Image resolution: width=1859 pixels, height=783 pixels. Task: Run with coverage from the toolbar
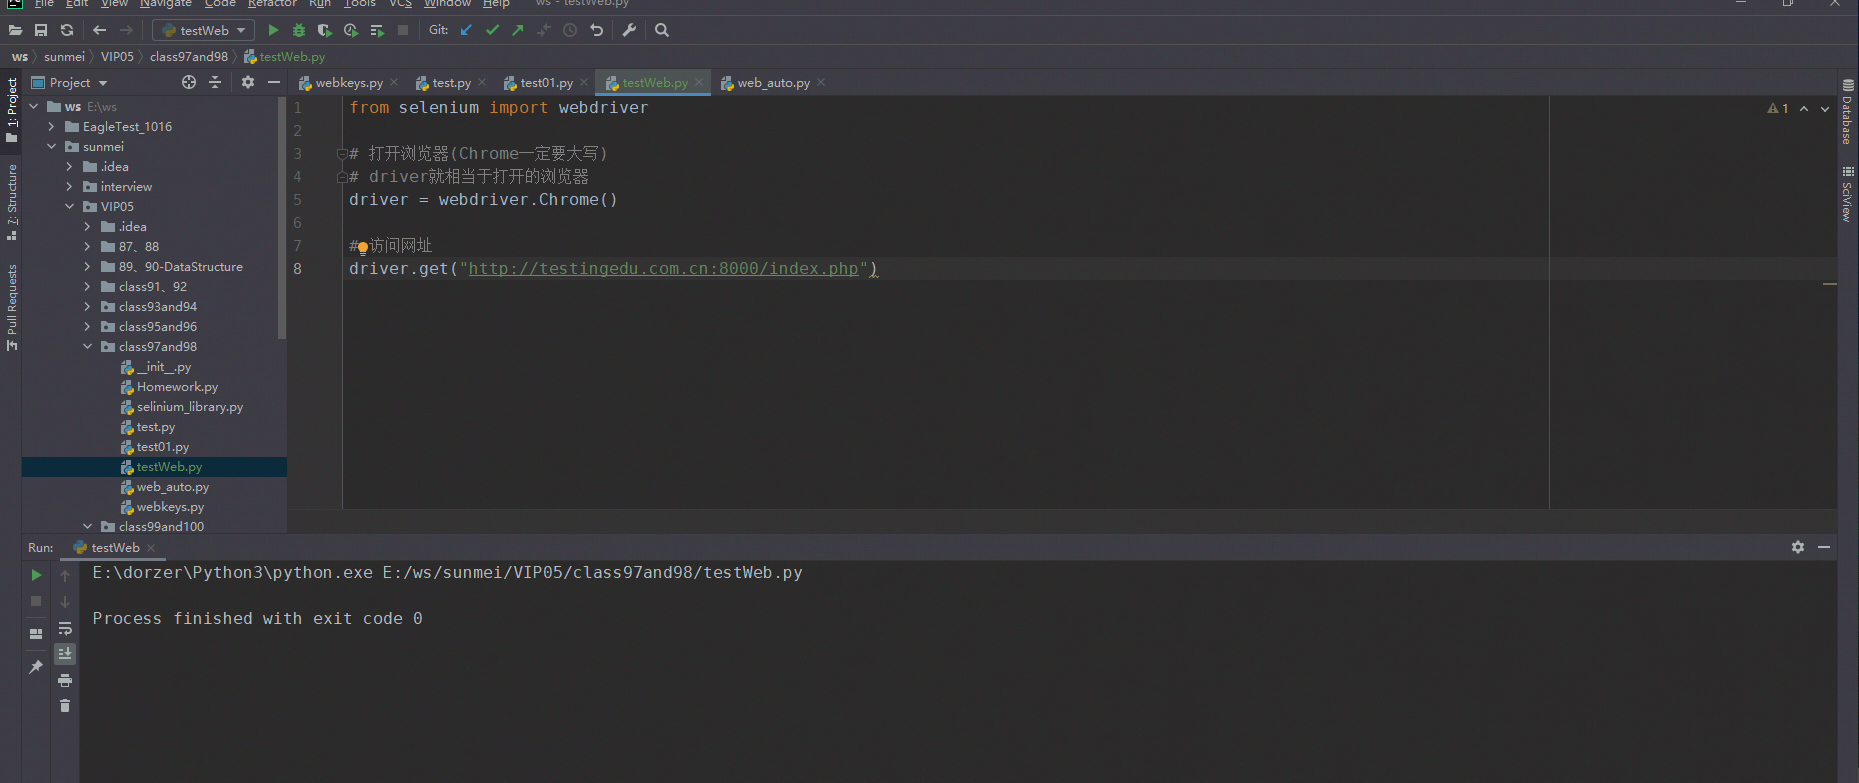tap(324, 30)
